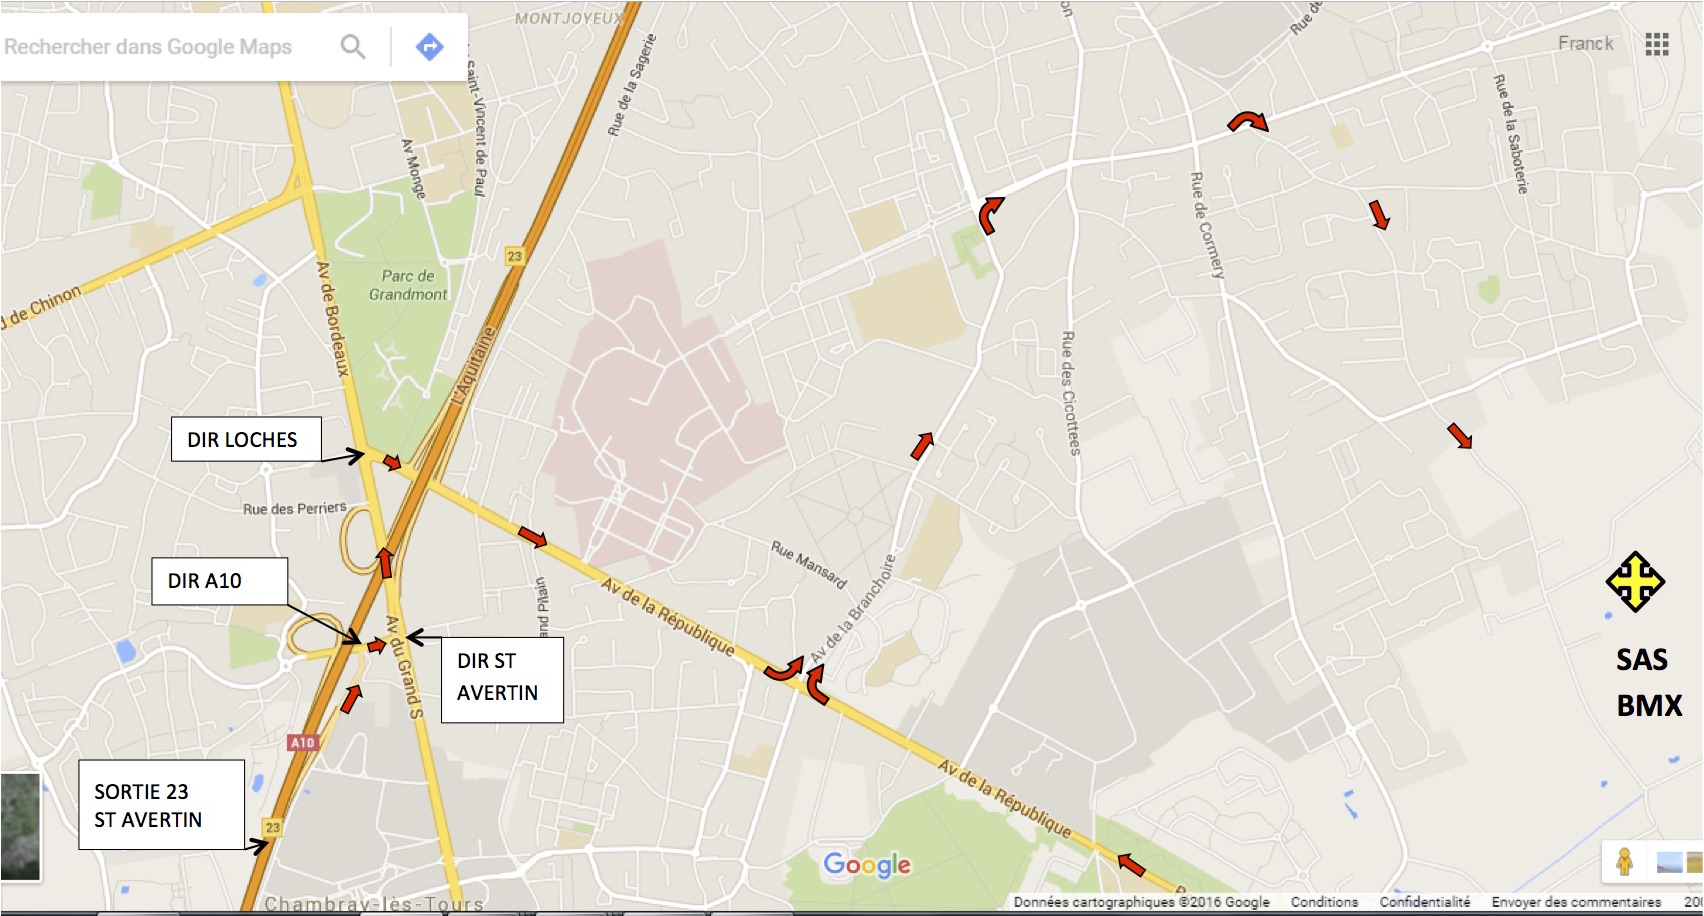1704x916 pixels.
Task: Click the yellow cross marker above SAS BMX
Action: pos(1635,581)
